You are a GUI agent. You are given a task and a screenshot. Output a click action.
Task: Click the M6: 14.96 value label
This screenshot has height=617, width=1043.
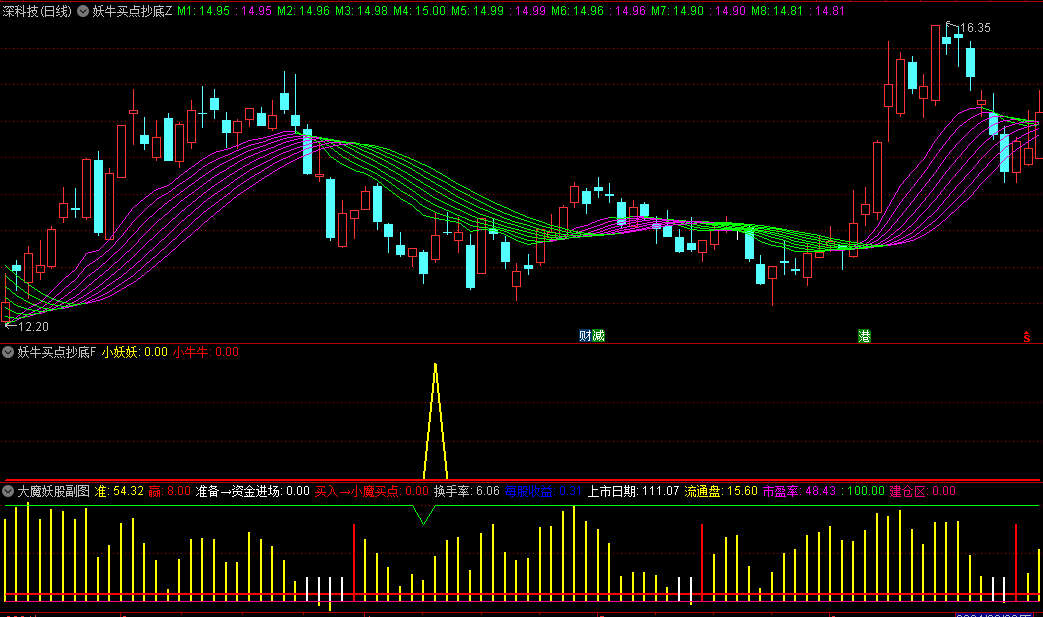[577, 11]
